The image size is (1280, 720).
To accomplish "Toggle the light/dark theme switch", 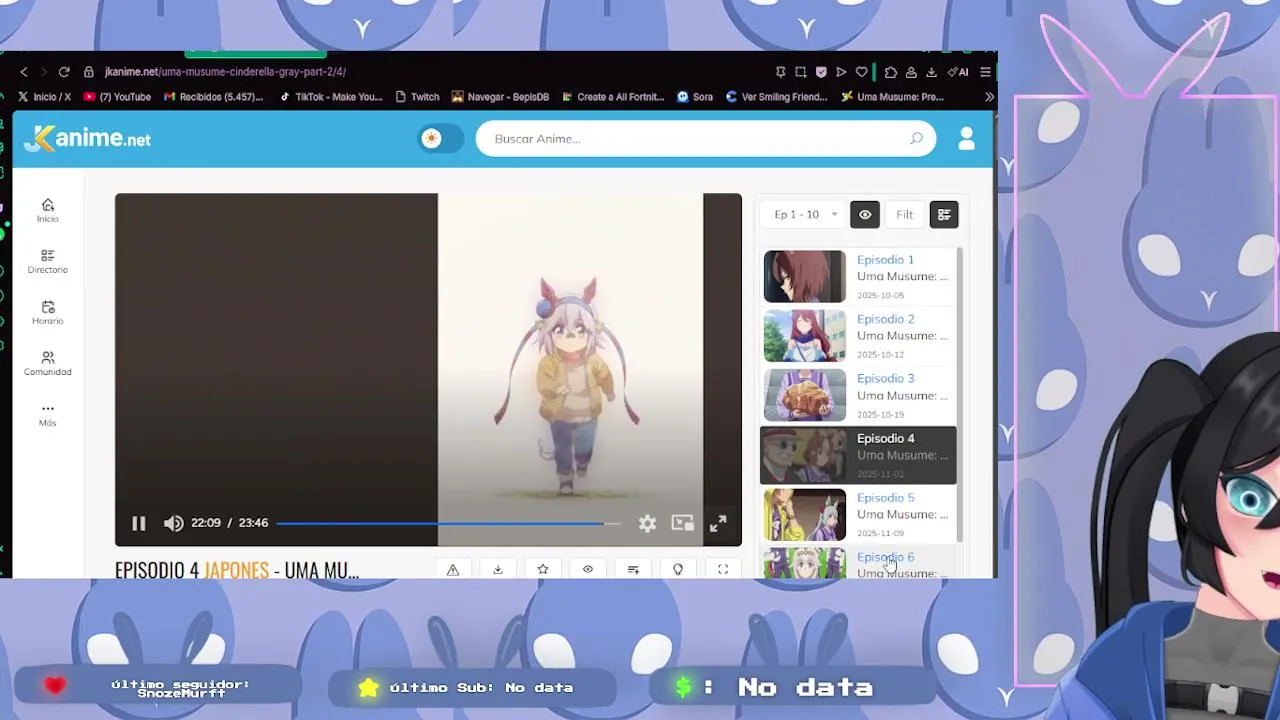I will [x=441, y=139].
